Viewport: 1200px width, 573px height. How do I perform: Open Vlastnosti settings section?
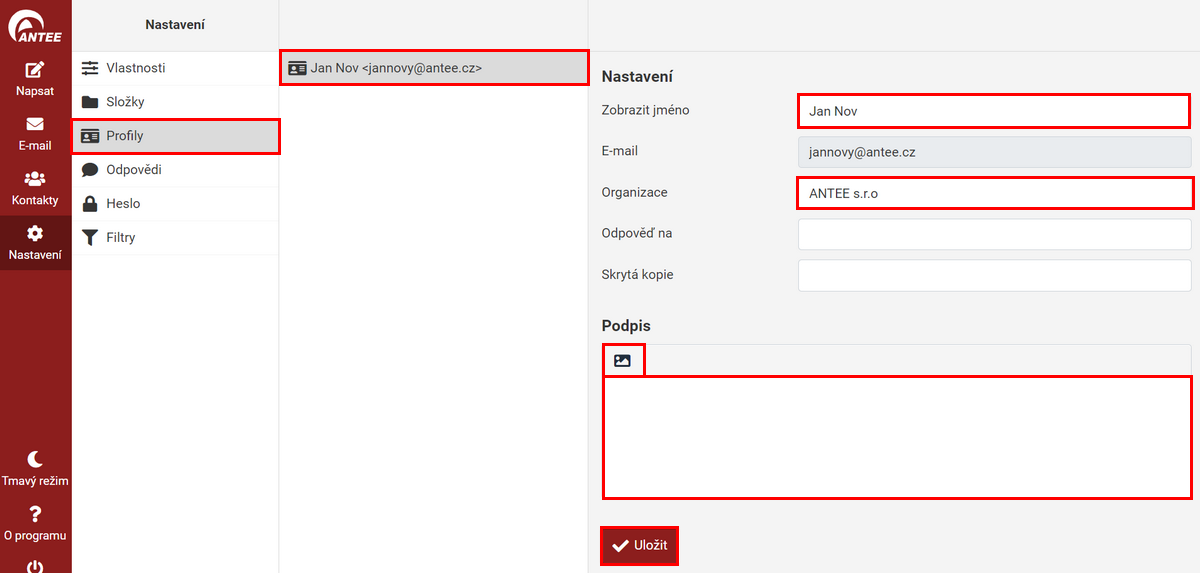(x=135, y=68)
